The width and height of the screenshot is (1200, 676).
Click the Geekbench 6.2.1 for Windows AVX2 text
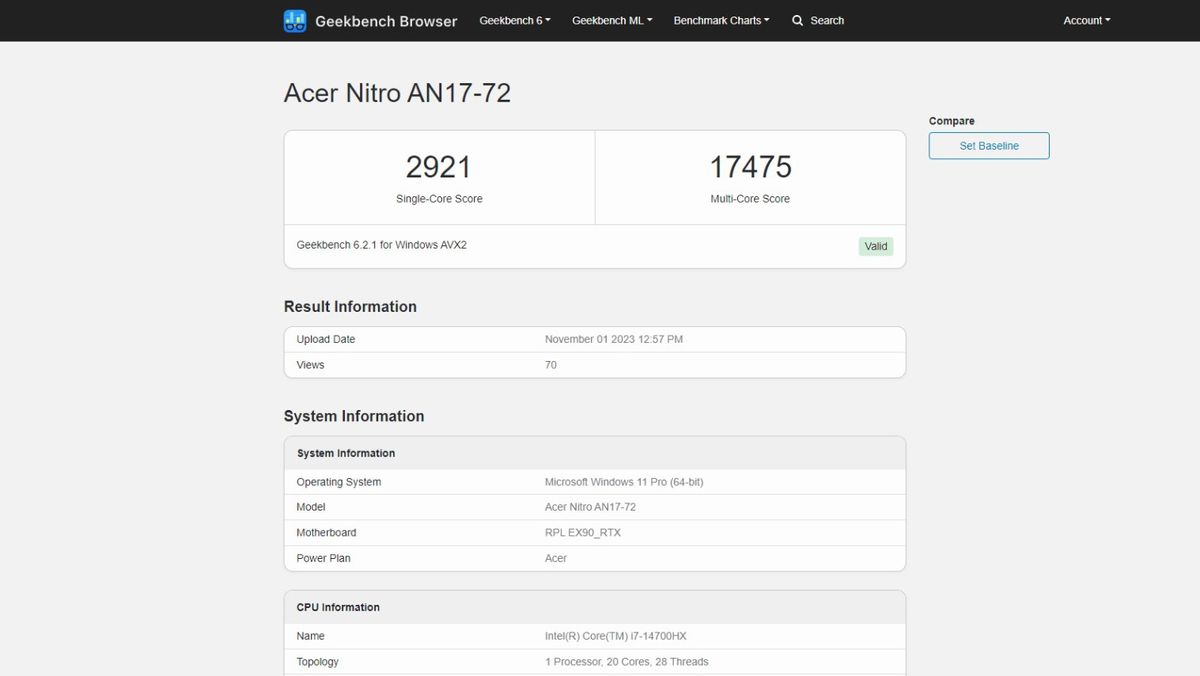[382, 245]
